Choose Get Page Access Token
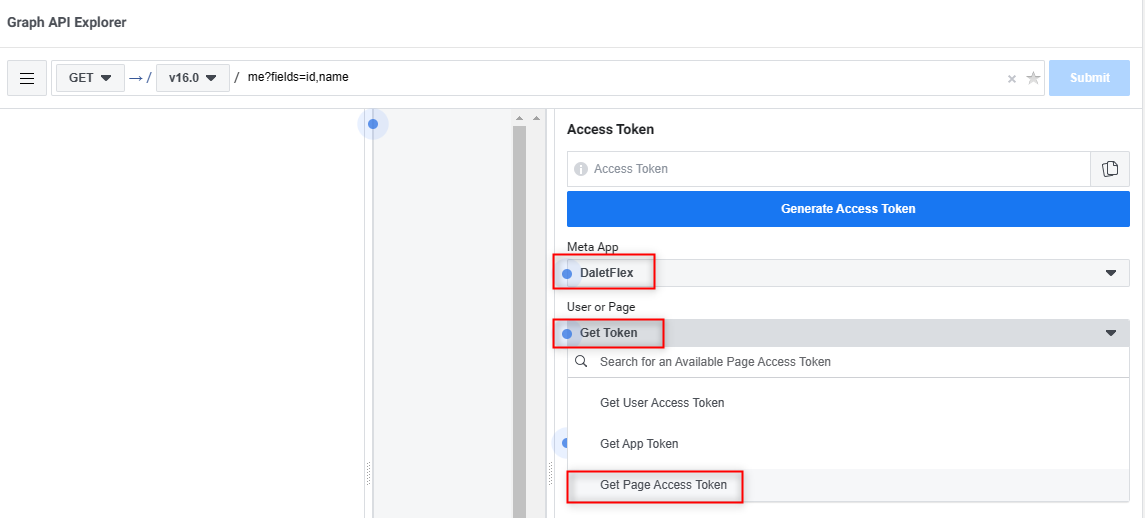1145x518 pixels. (663, 484)
